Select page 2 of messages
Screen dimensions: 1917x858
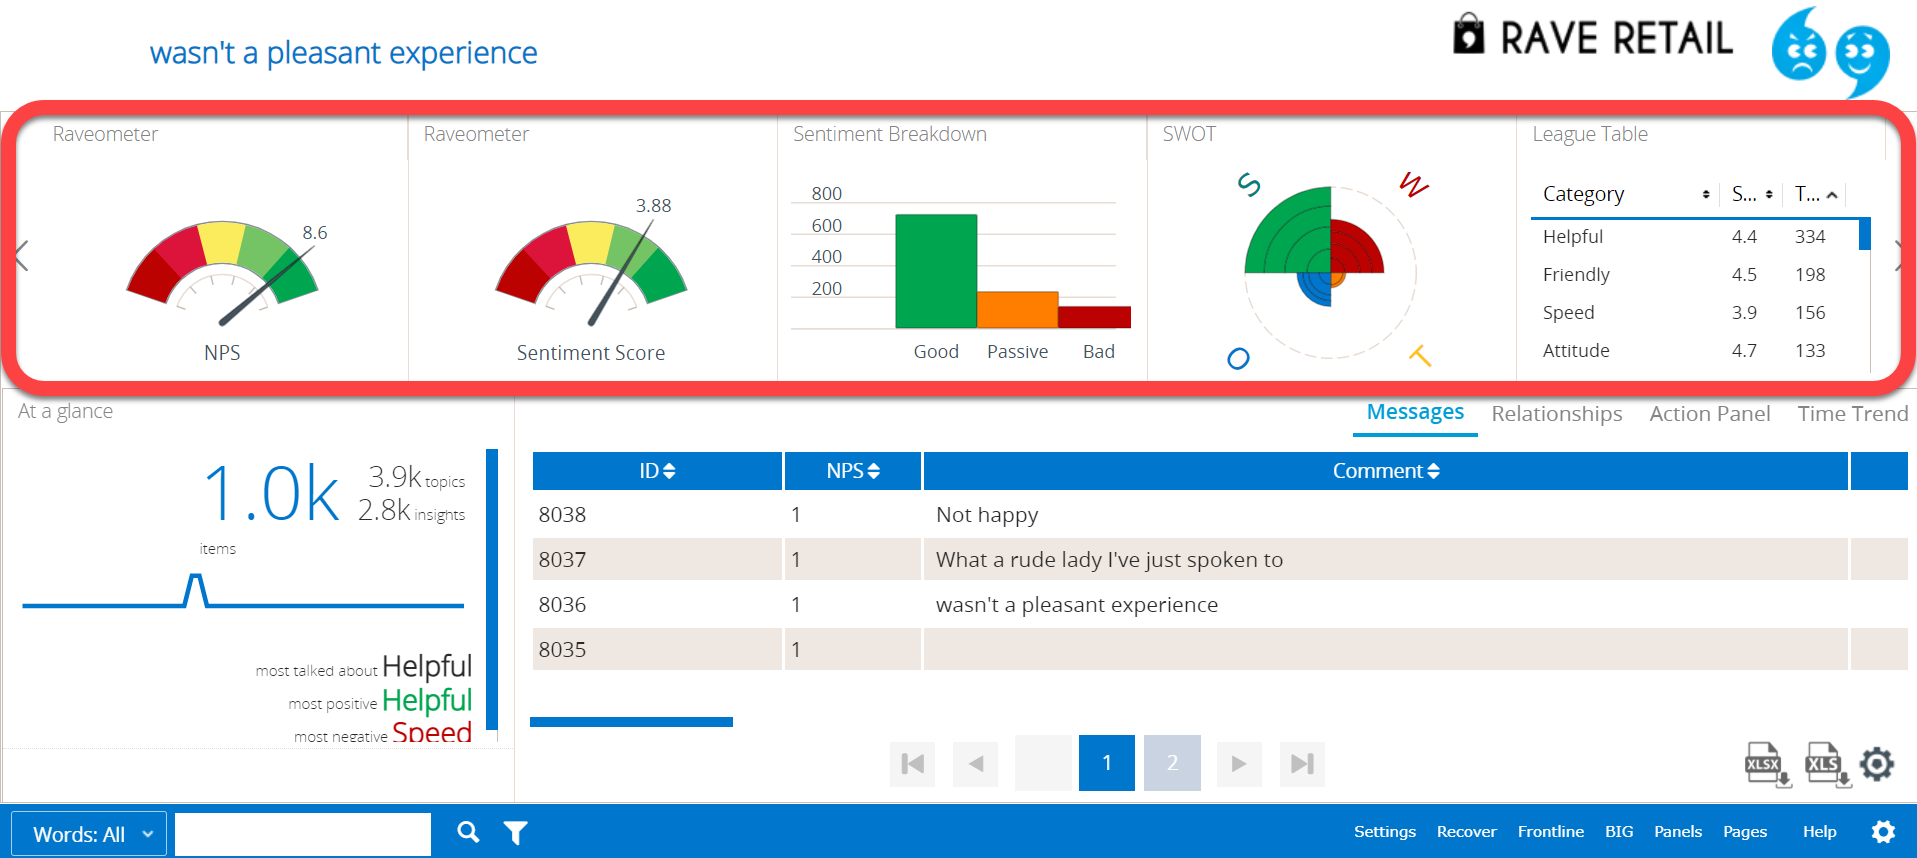tap(1172, 764)
